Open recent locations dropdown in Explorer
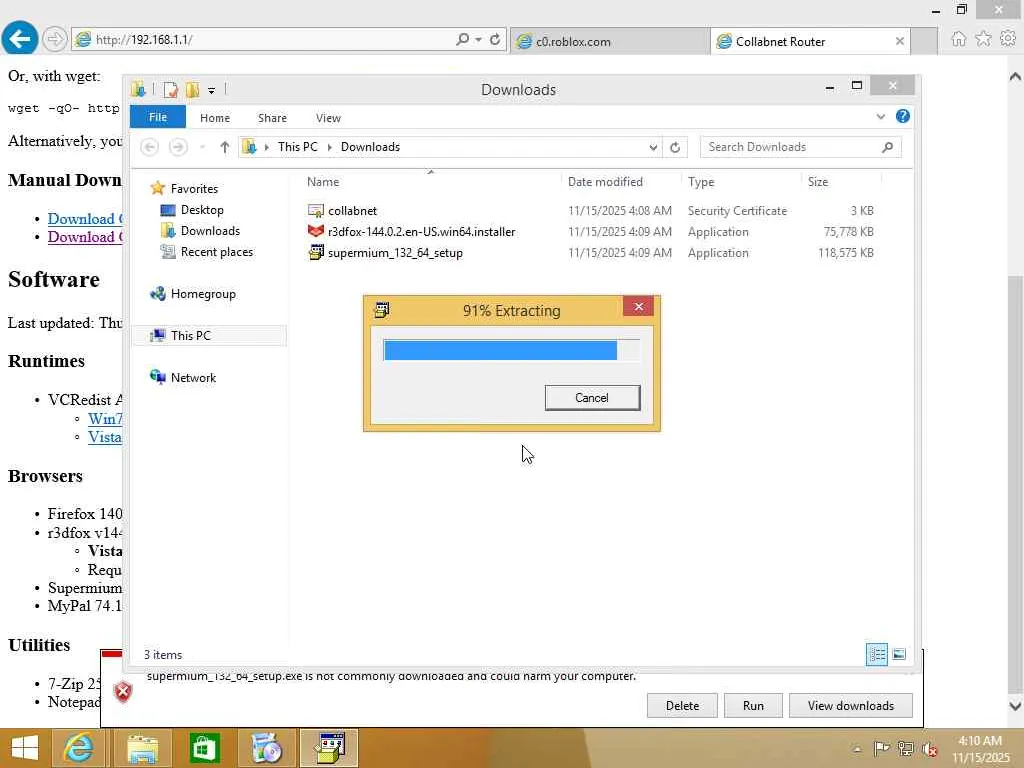The height and width of the screenshot is (768, 1024). [202, 148]
